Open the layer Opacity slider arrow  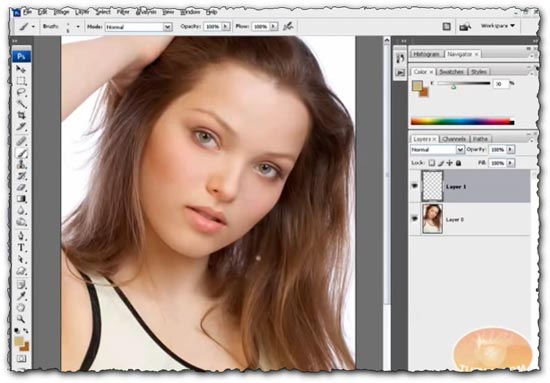click(x=510, y=149)
